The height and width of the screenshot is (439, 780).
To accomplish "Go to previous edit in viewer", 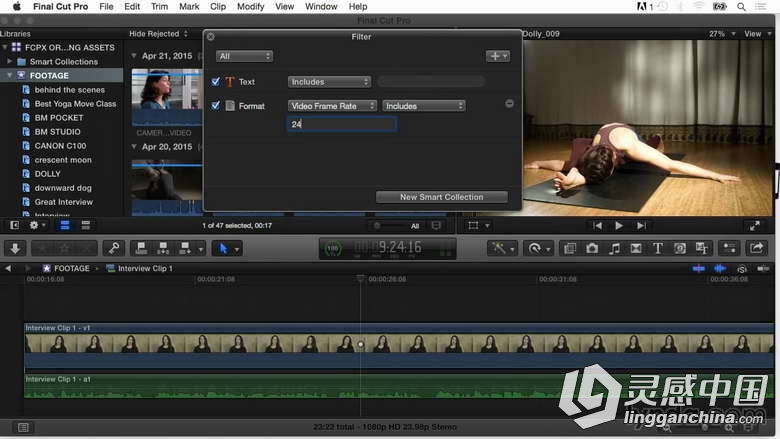I will [x=597, y=226].
